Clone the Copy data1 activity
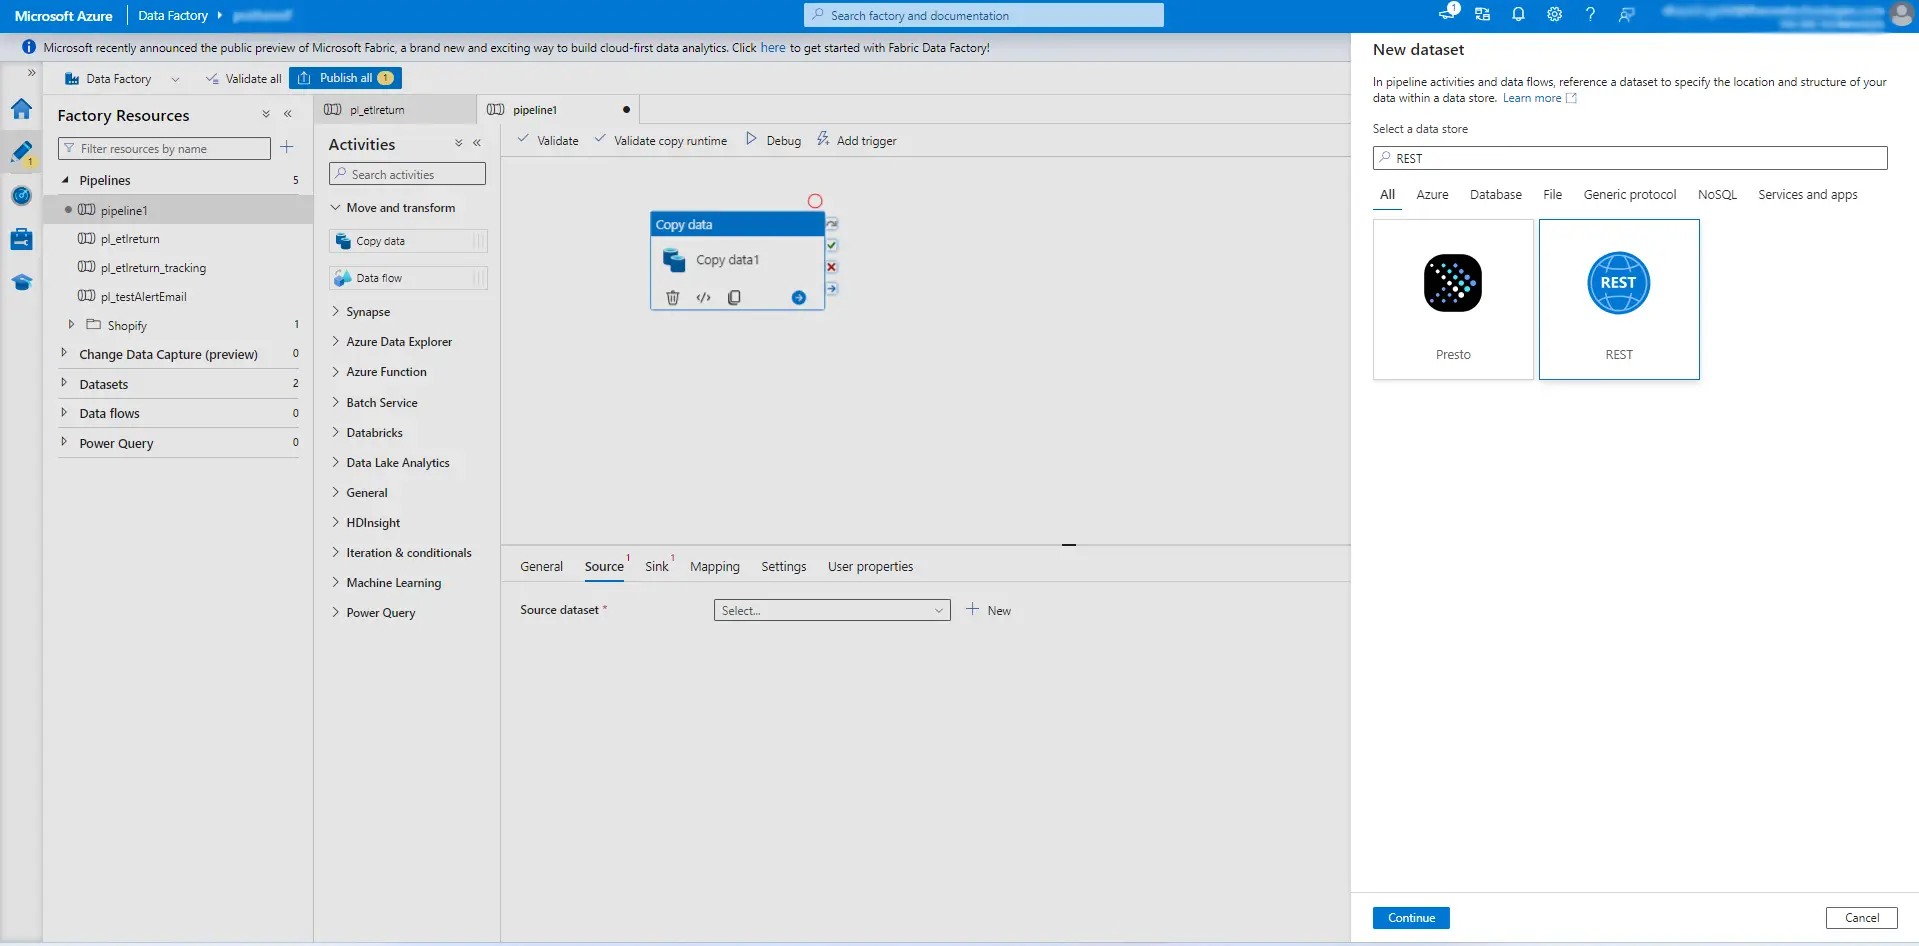 pos(734,297)
